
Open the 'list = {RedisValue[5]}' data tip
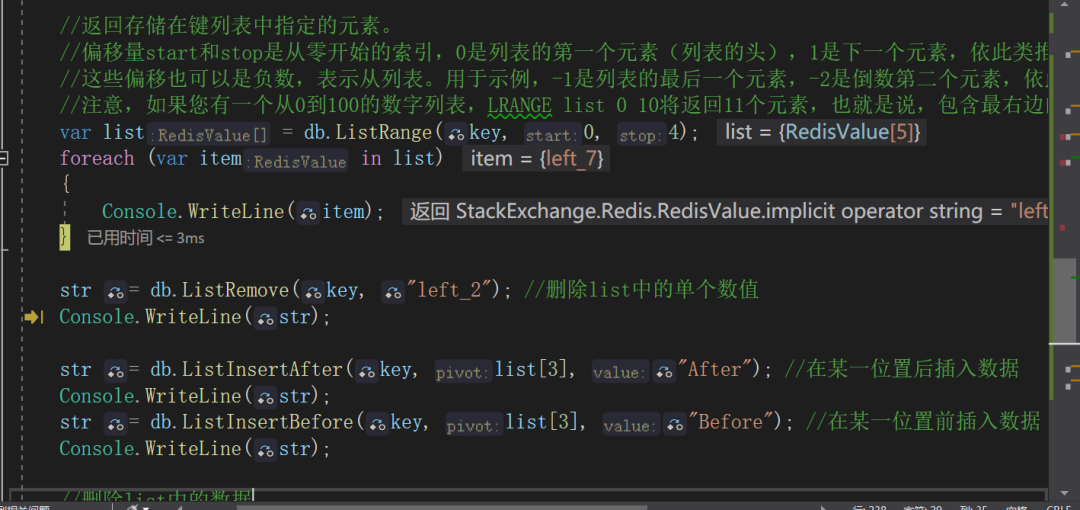pyautogui.click(x=822, y=132)
